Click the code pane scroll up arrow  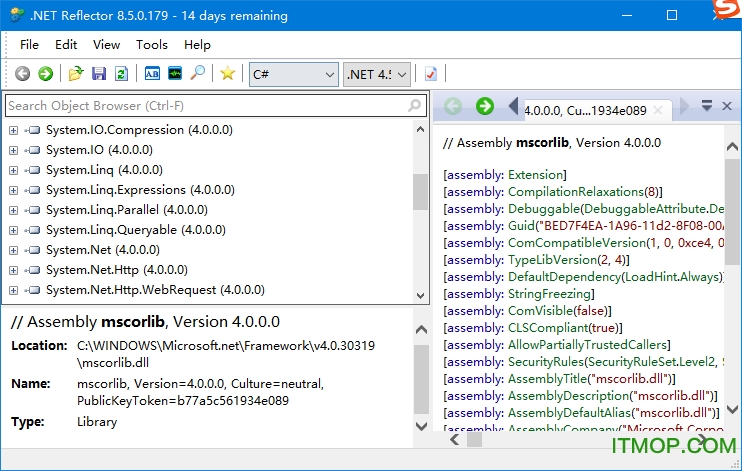pyautogui.click(x=733, y=147)
